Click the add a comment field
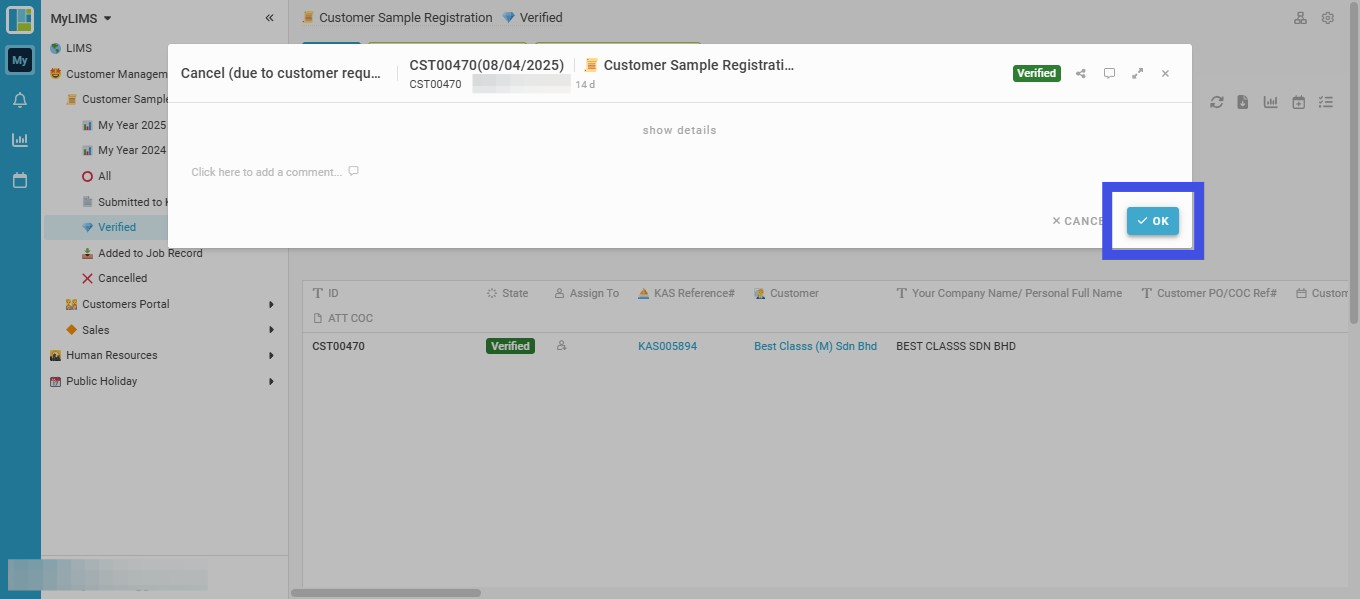The width and height of the screenshot is (1360, 599). 275,172
